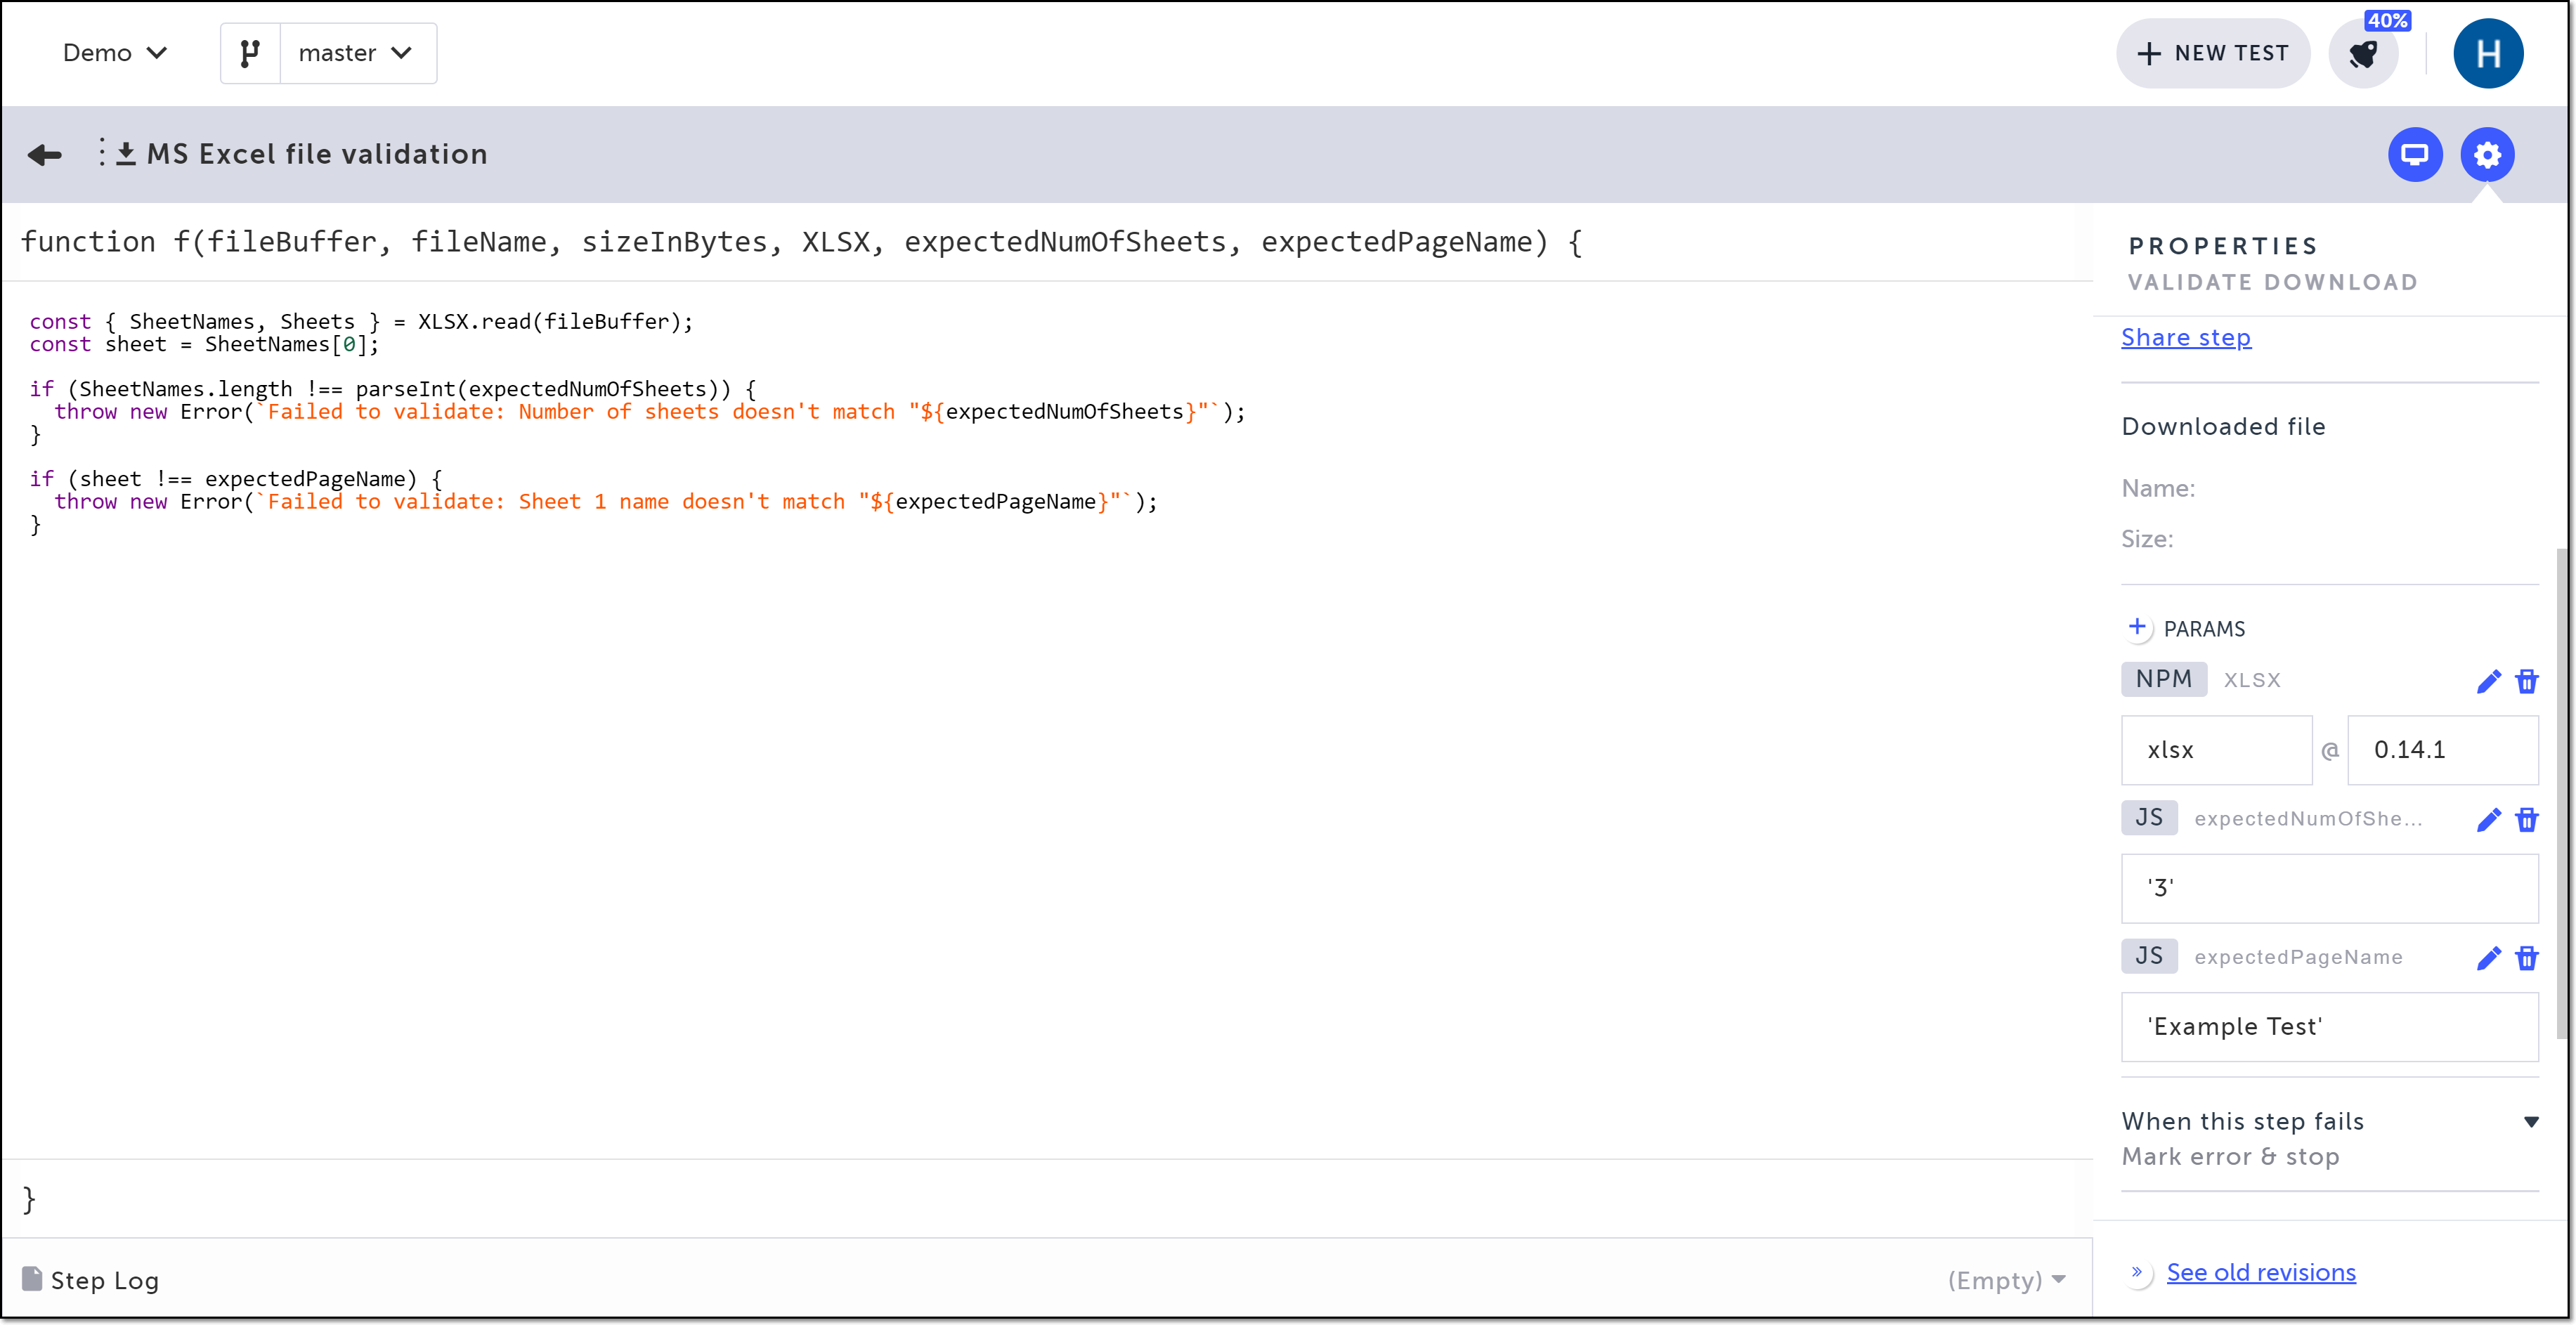Open the Demo project dropdown

coord(114,53)
